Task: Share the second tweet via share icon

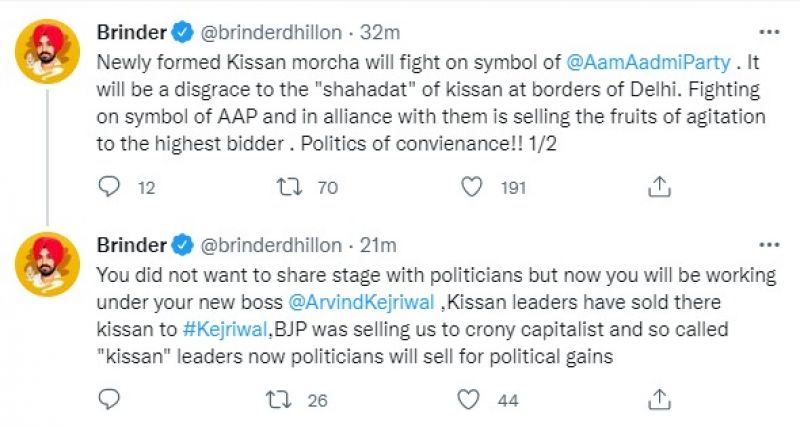Action: pyautogui.click(x=659, y=400)
